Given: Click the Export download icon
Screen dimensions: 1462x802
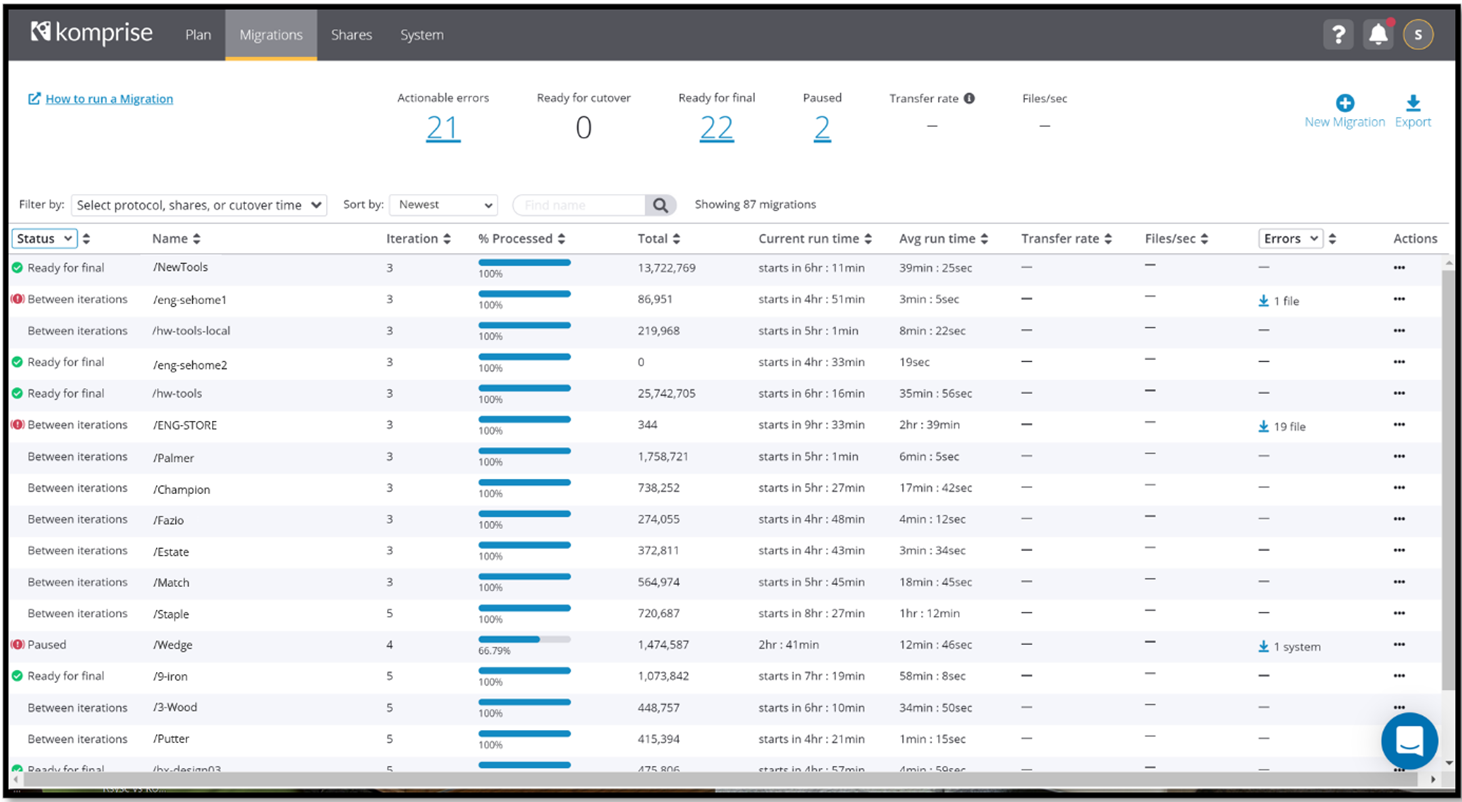Looking at the screenshot, I should (x=1412, y=104).
